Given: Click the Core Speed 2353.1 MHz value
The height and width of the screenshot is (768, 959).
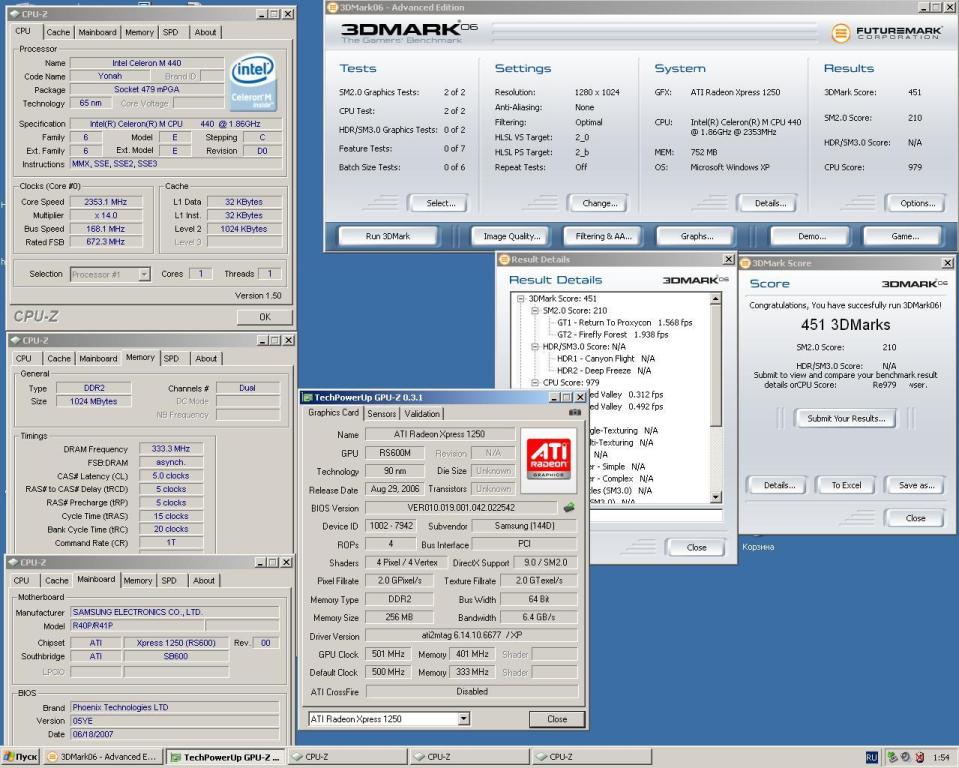Looking at the screenshot, I should [106, 202].
